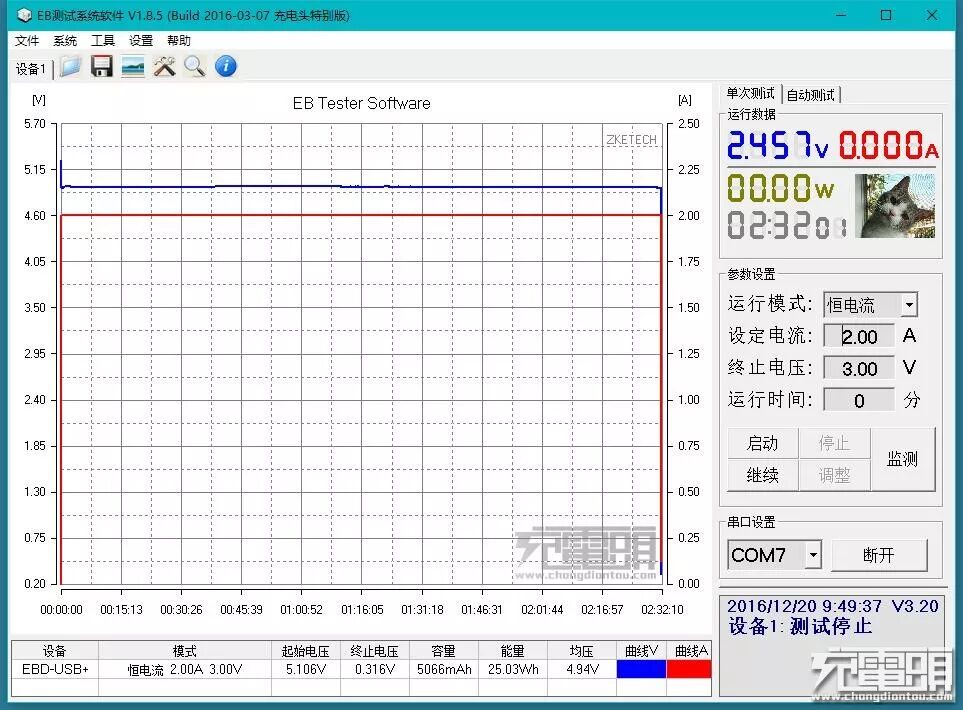Show info with the blue i icon
The image size is (963, 710).
coord(226,66)
